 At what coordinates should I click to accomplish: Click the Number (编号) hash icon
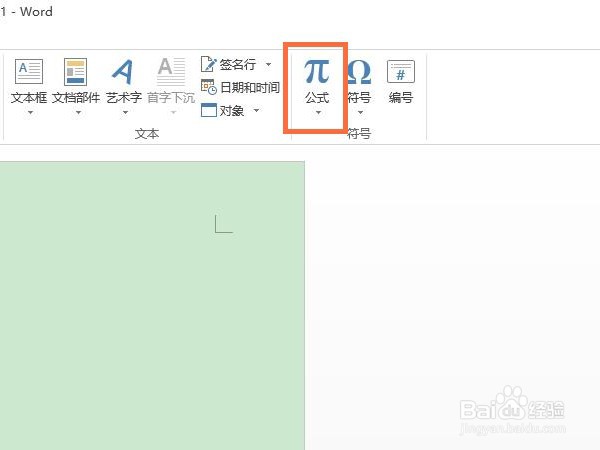point(401,72)
